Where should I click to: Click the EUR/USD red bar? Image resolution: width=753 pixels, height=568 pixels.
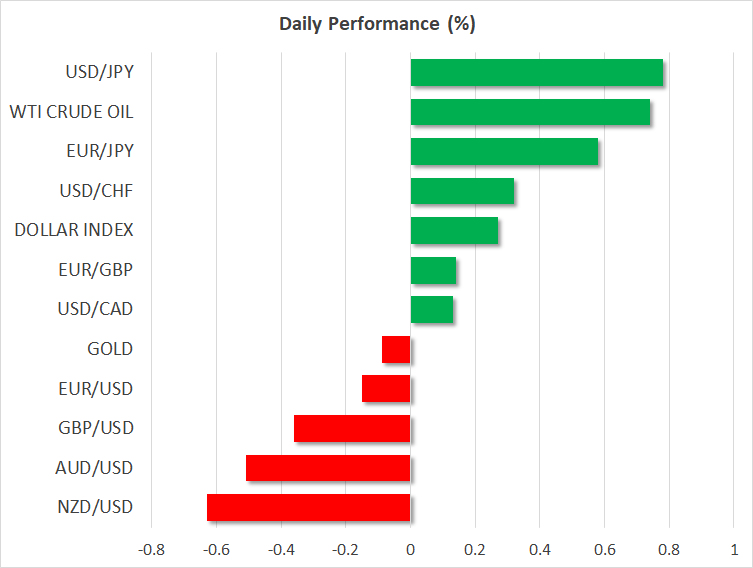(x=386, y=388)
